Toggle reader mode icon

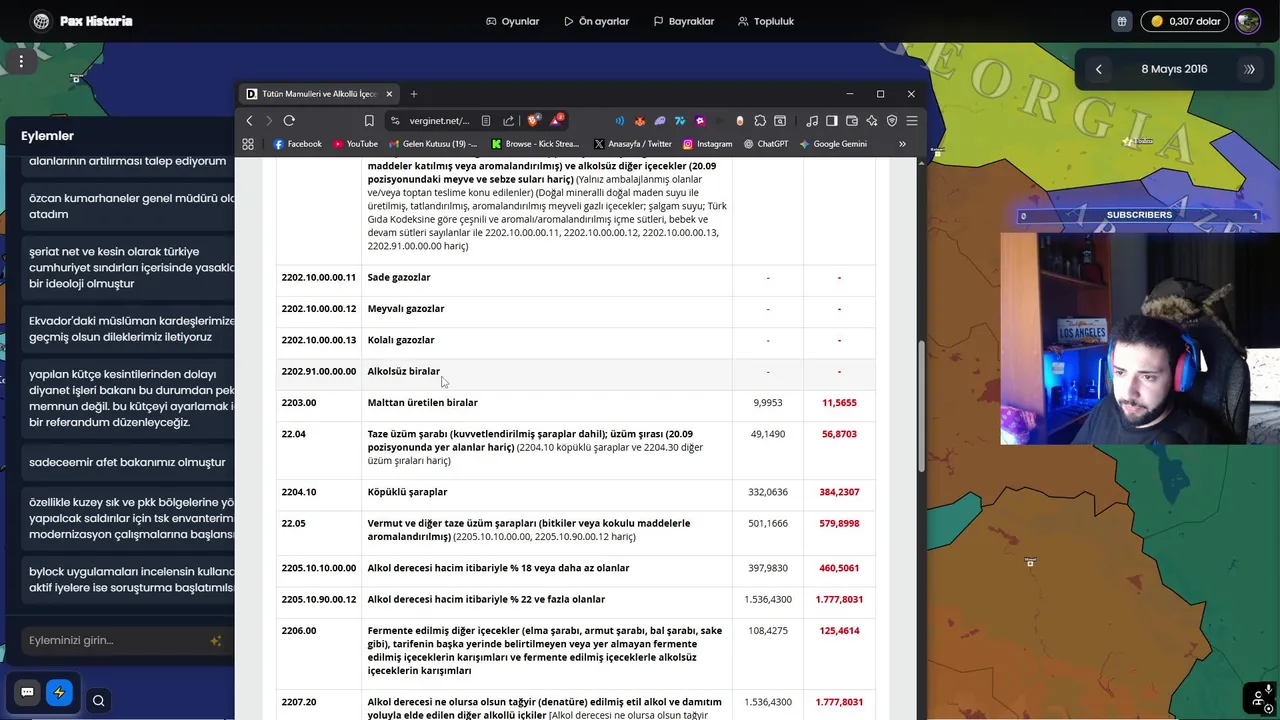[x=486, y=120]
